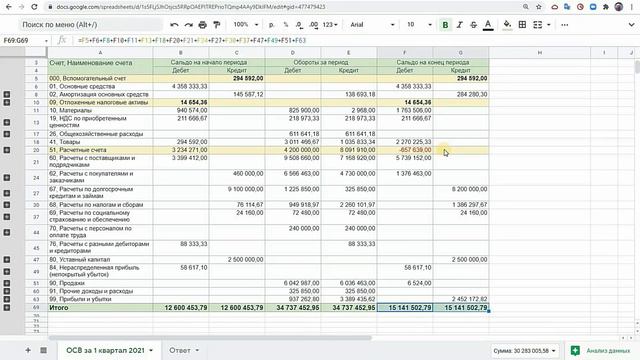
Task: Toggle bold formatting button
Action: click(x=445, y=25)
